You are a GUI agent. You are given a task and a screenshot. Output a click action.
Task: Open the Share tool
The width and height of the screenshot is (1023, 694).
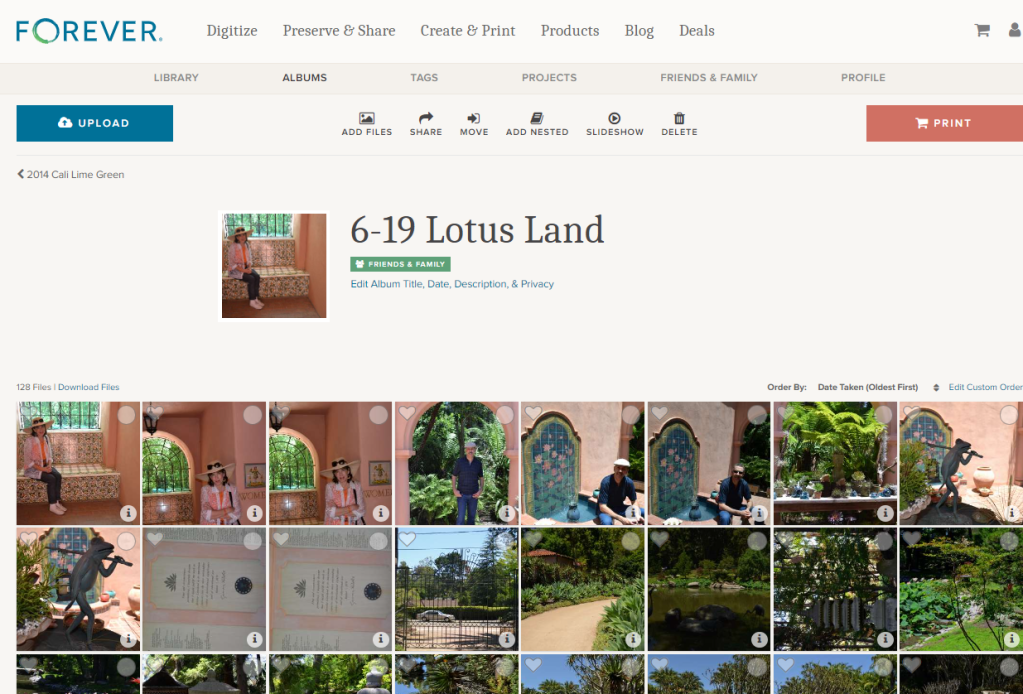click(425, 119)
